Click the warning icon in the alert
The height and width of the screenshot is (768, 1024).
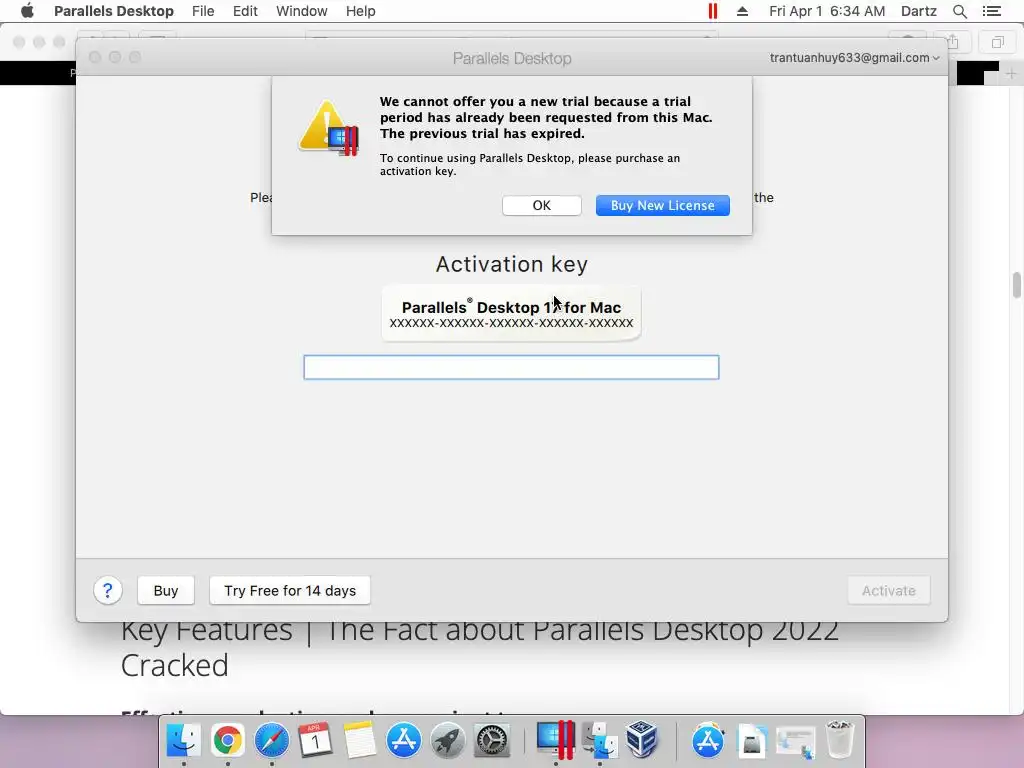click(328, 128)
